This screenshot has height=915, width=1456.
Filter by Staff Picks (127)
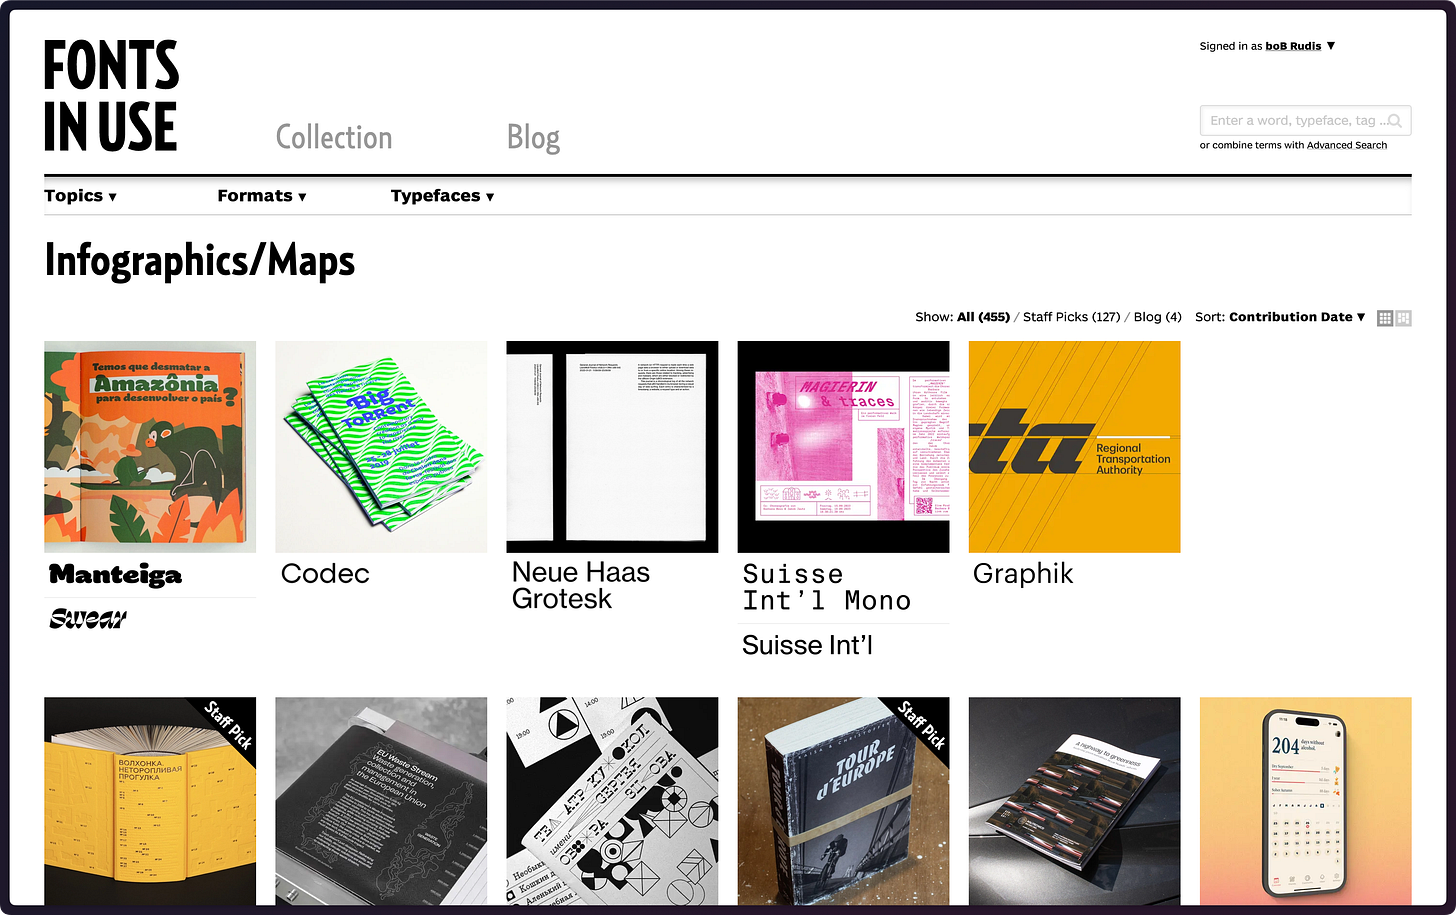click(1071, 317)
